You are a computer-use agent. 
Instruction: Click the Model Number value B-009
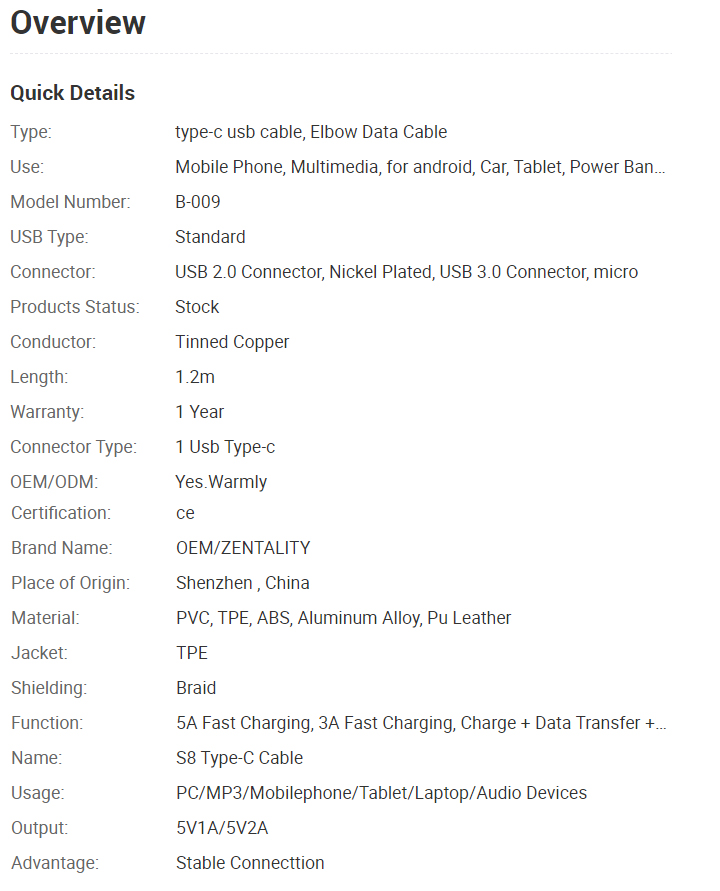[198, 202]
